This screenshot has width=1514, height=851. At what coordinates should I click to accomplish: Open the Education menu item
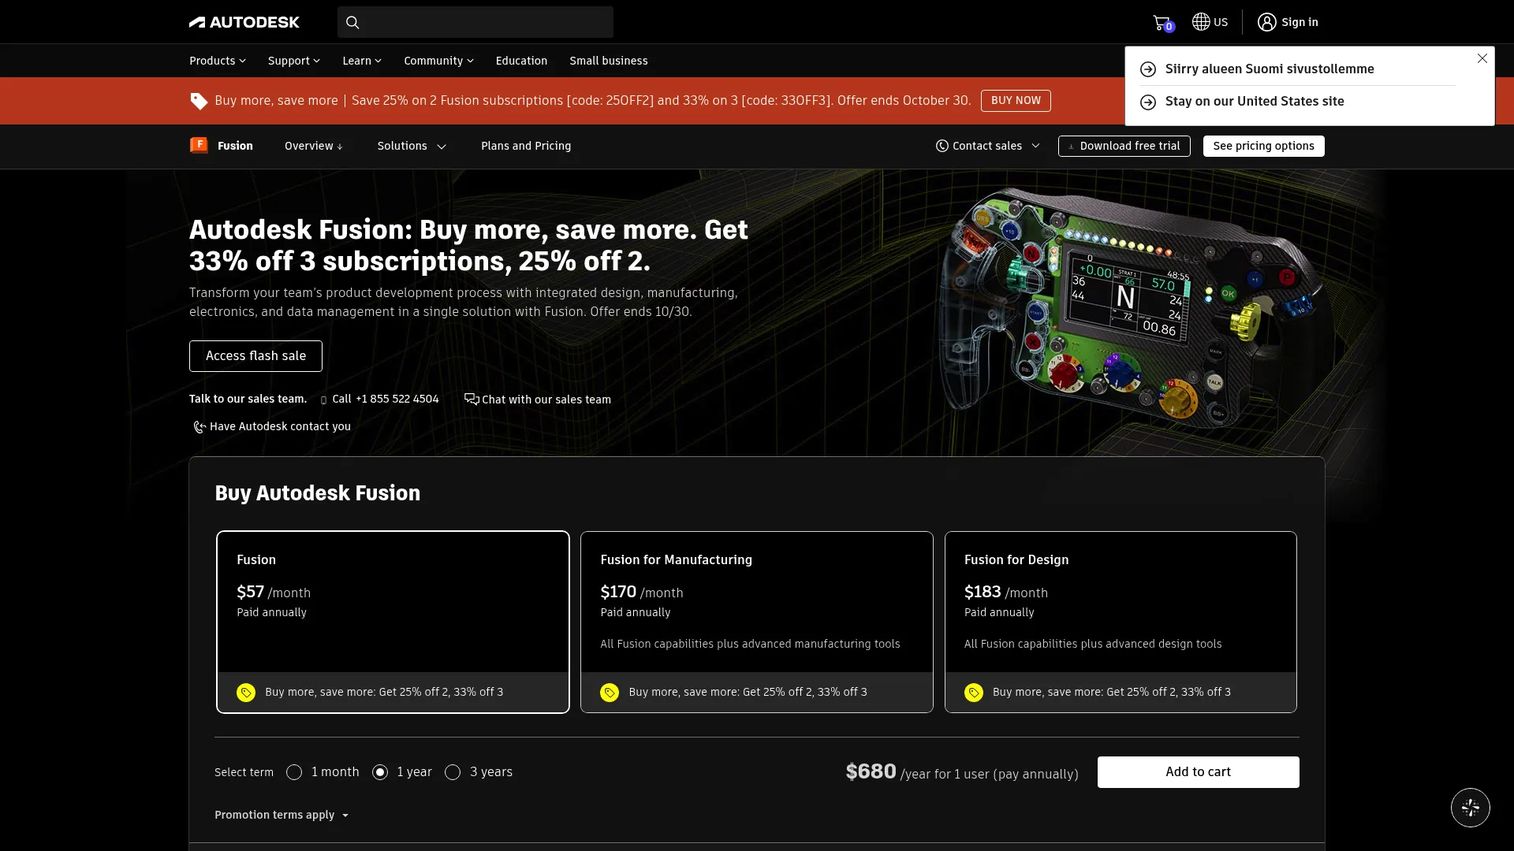pos(521,61)
